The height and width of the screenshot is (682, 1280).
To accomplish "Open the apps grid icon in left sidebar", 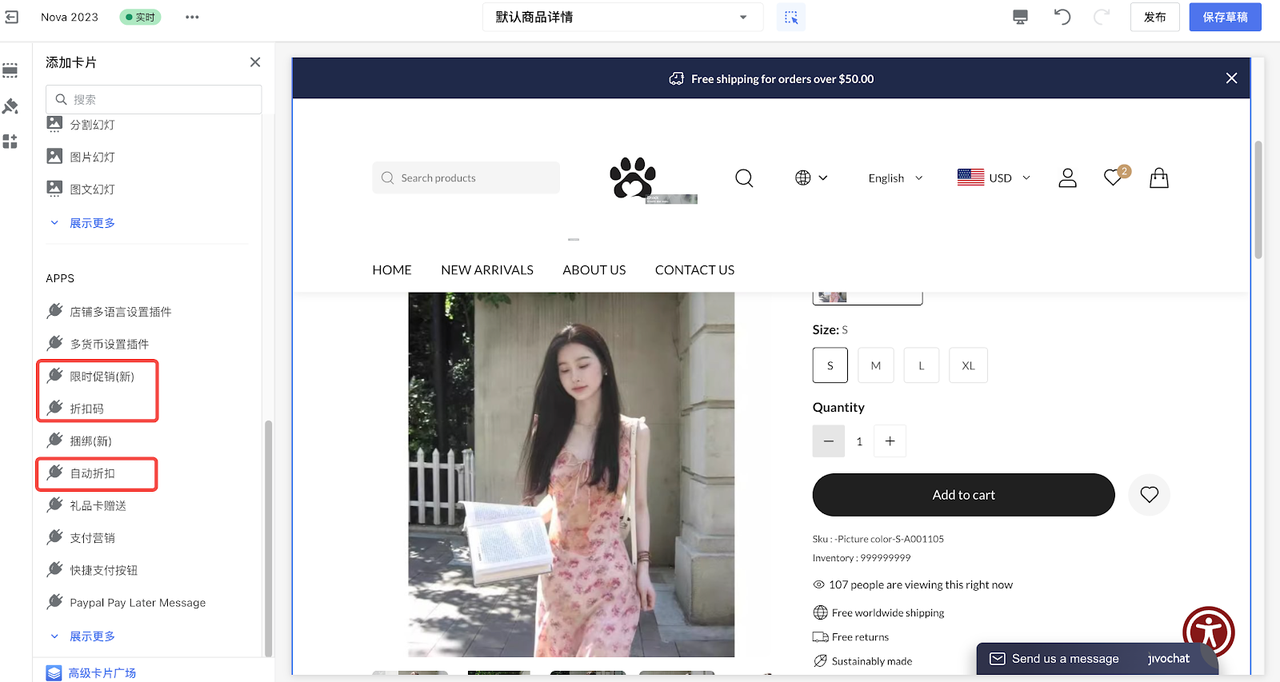I will click(x=10, y=140).
